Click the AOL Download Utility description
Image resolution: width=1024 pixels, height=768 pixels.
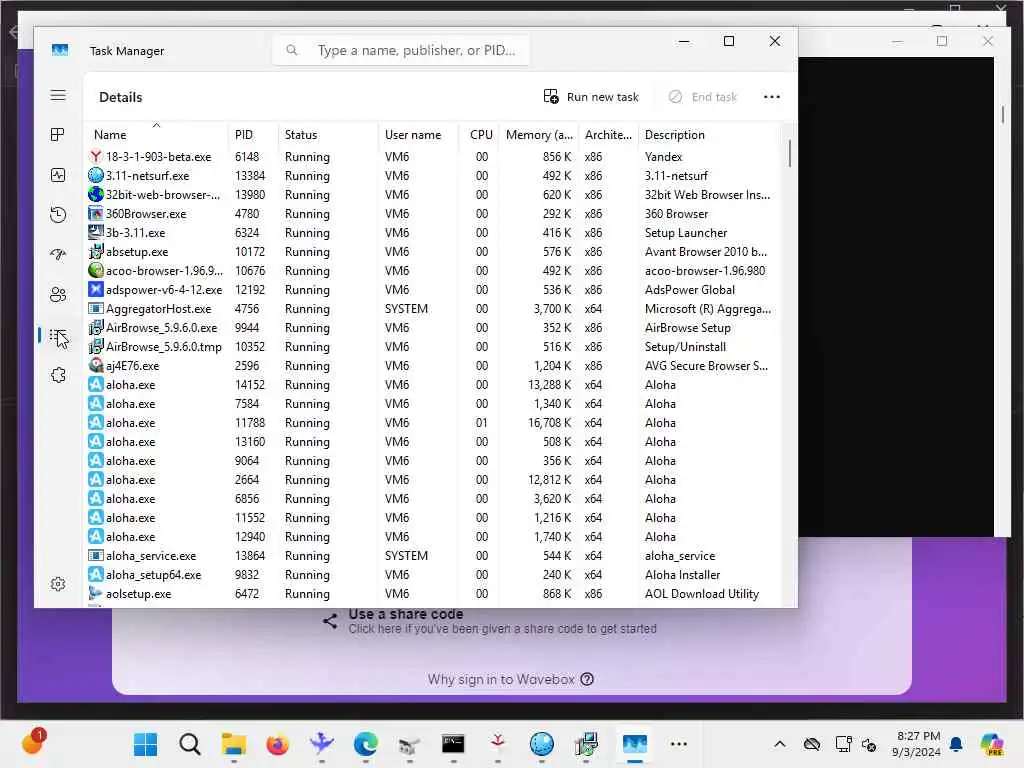tap(701, 594)
